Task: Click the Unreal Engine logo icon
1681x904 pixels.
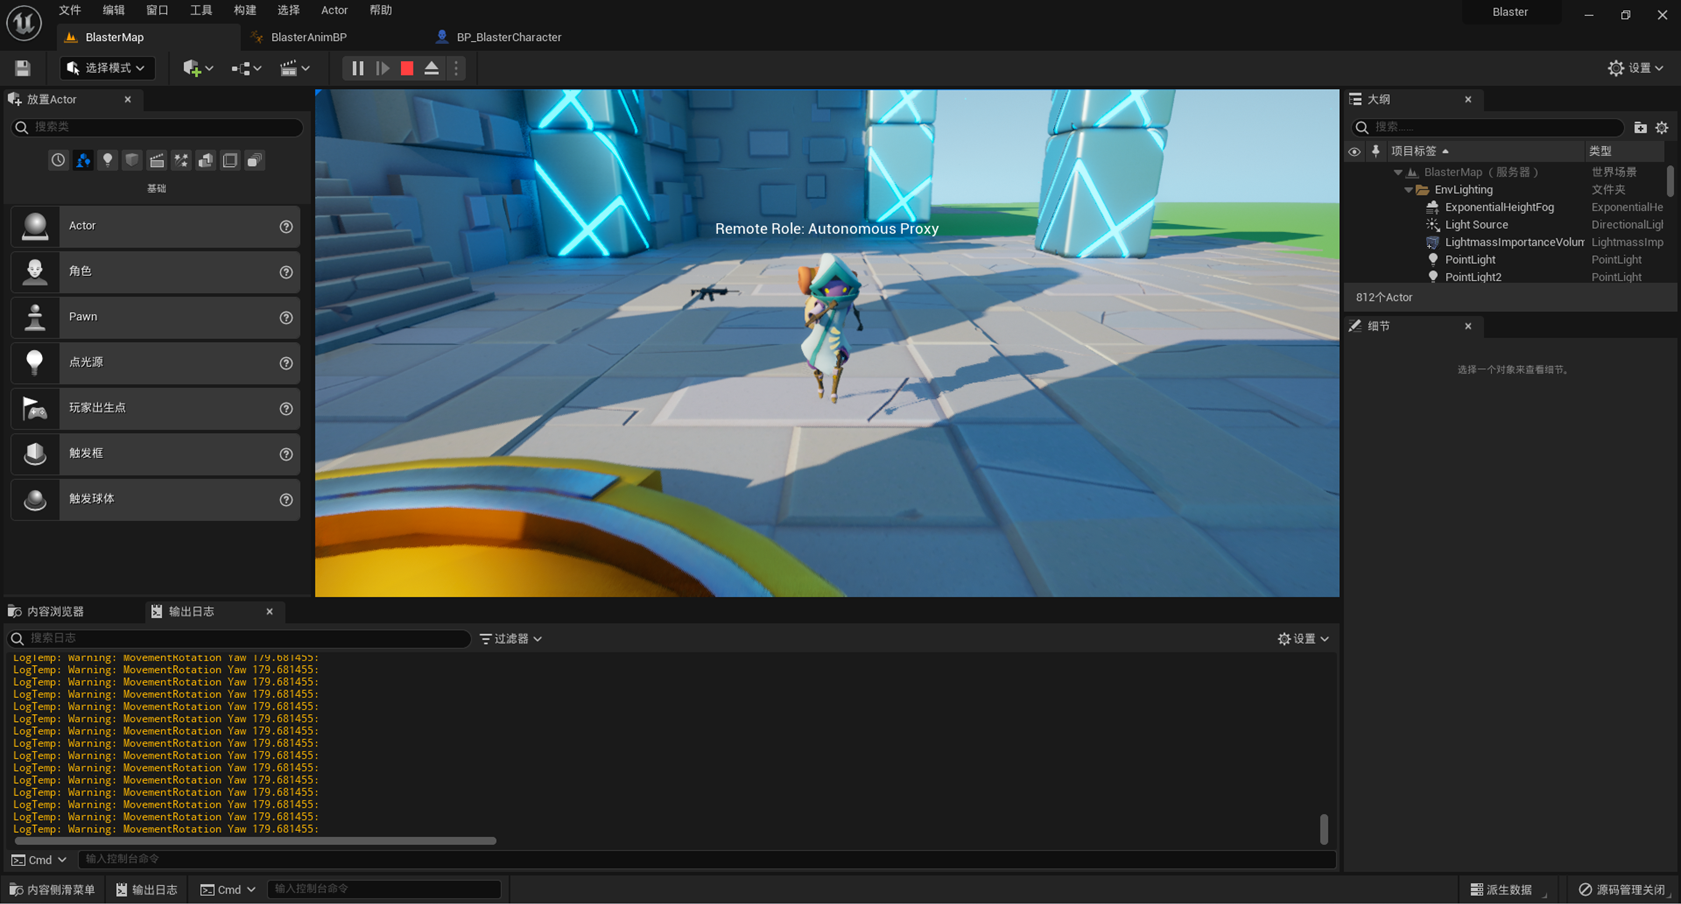Action: click(x=24, y=22)
